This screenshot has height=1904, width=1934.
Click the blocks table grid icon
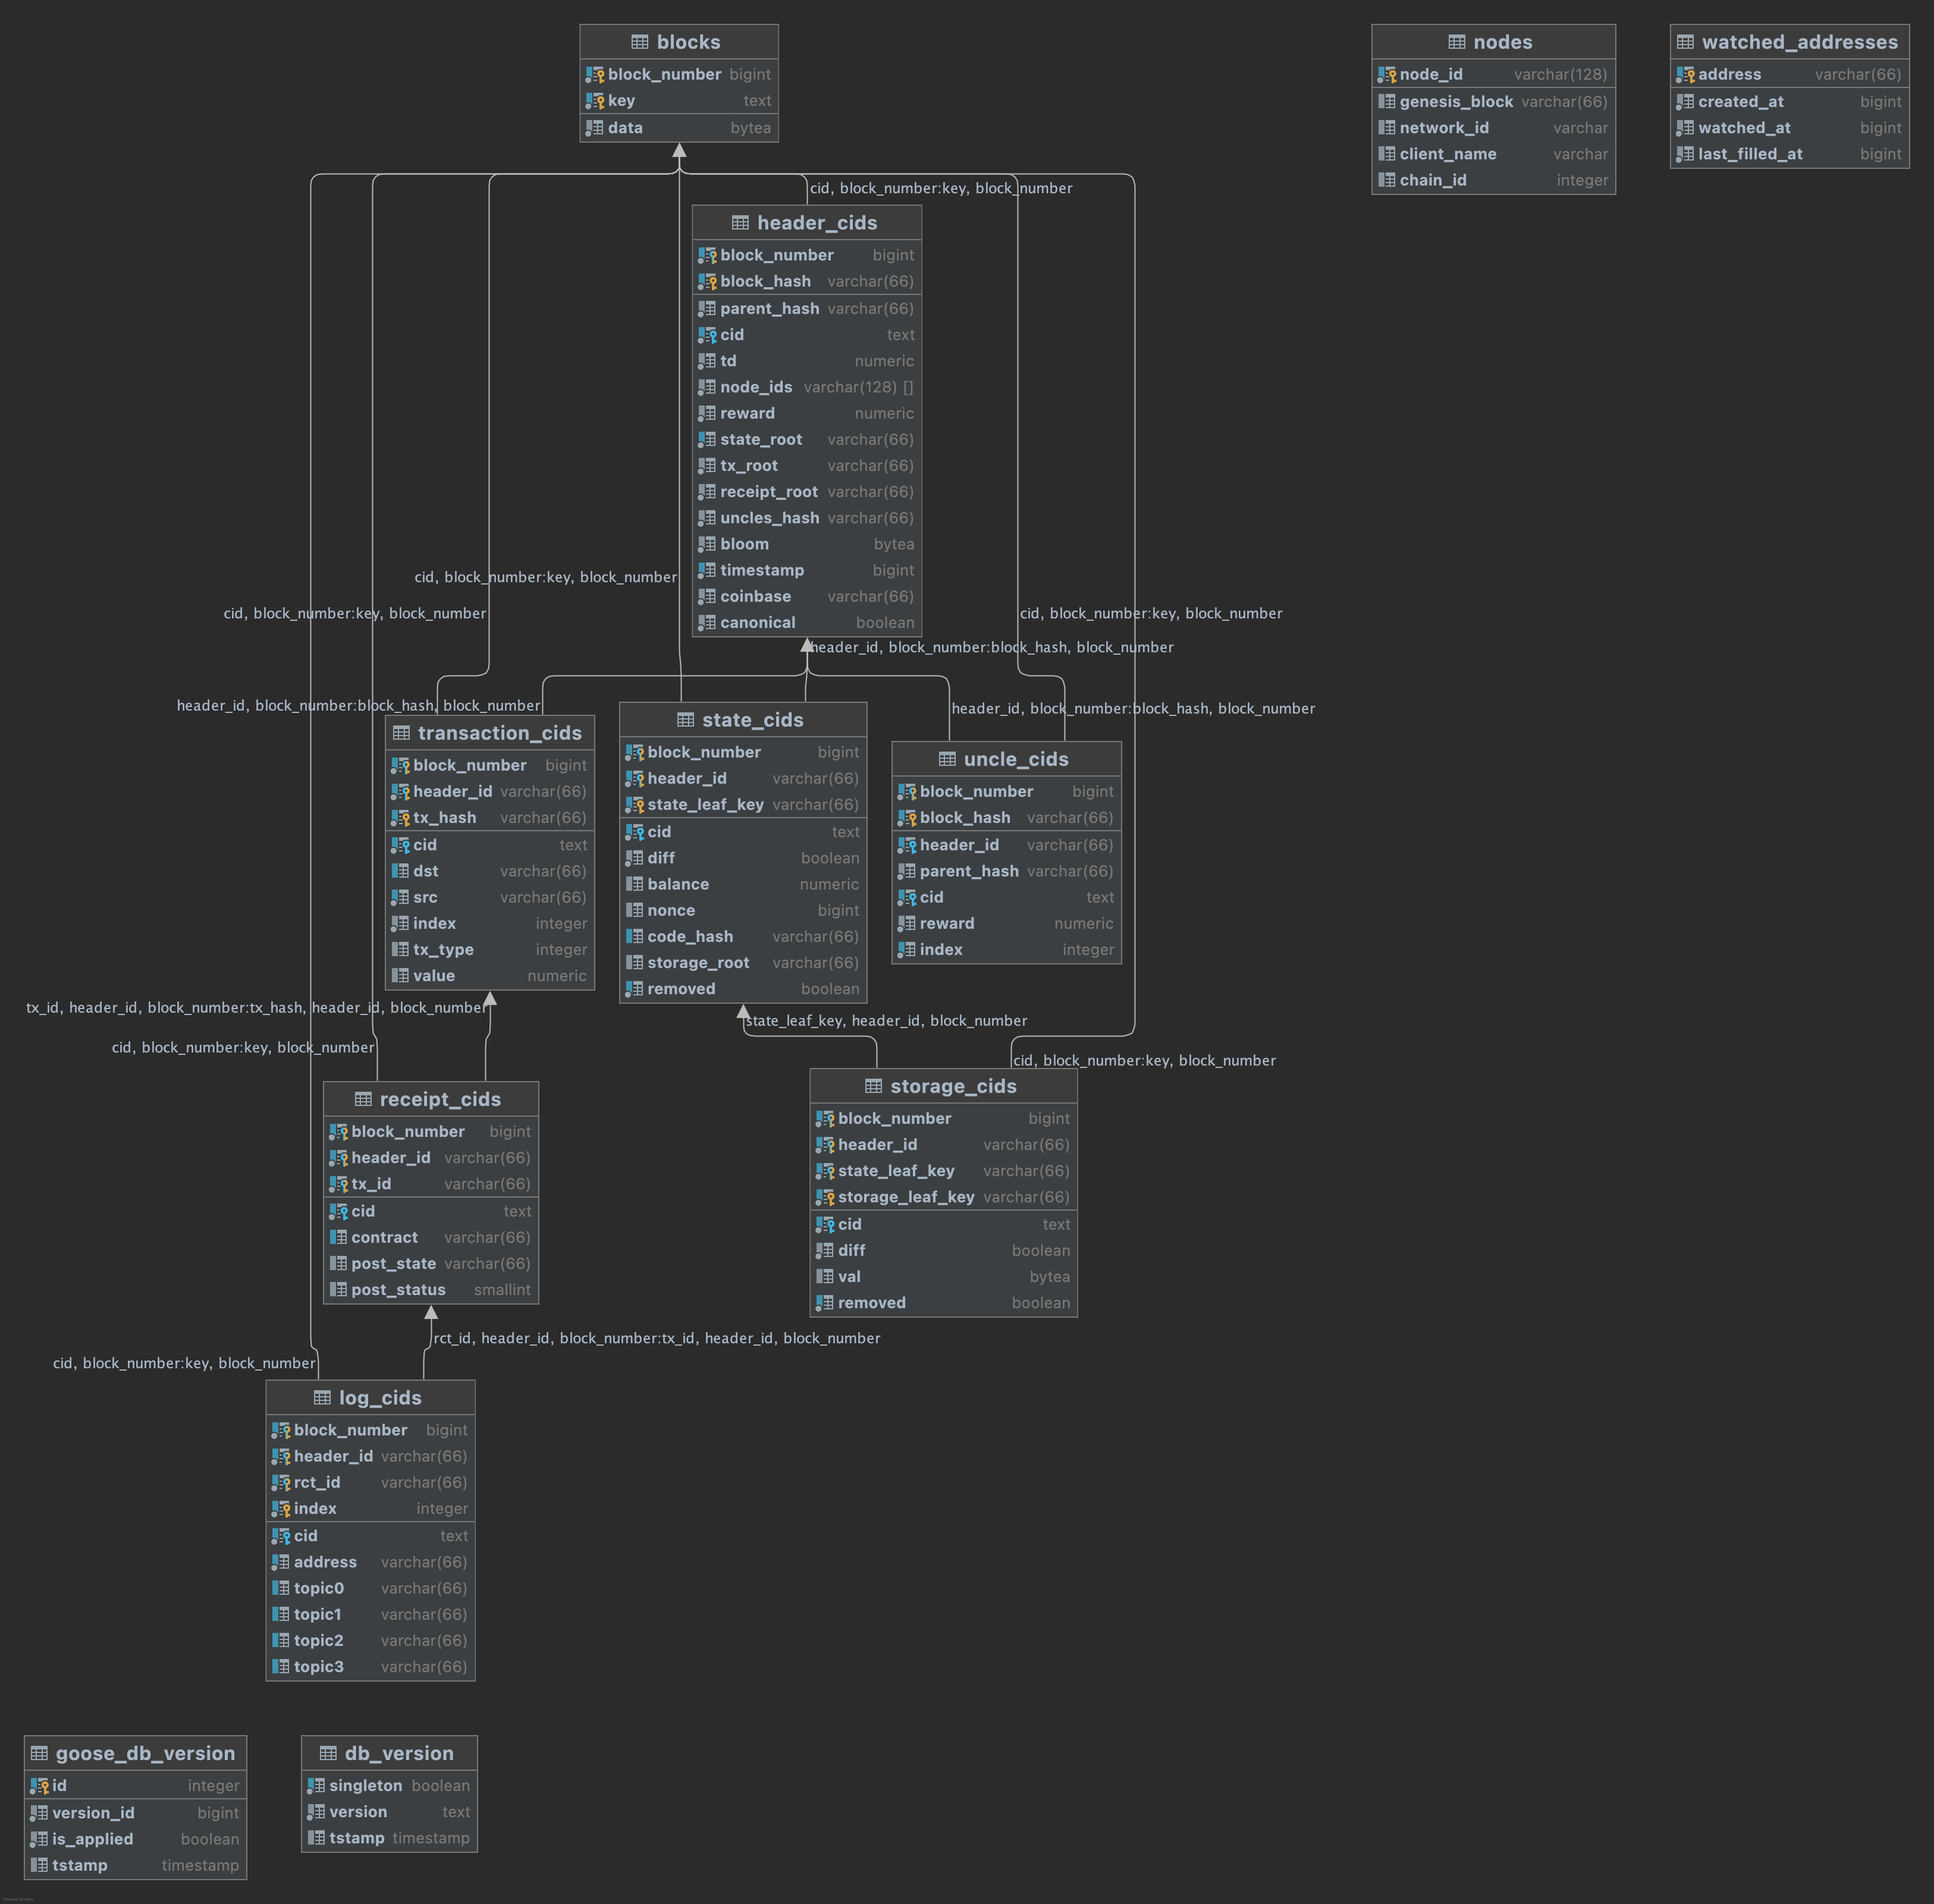click(x=640, y=42)
